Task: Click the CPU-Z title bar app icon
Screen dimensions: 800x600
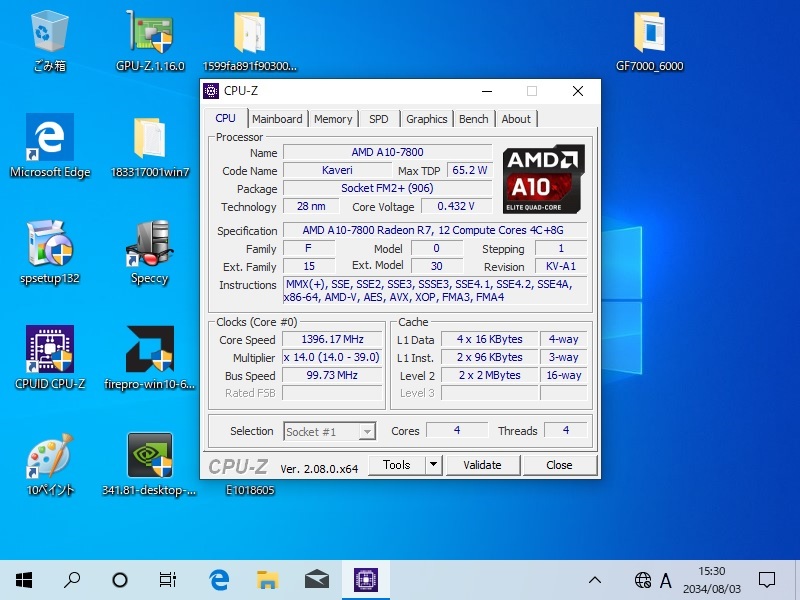Action: coord(211,91)
